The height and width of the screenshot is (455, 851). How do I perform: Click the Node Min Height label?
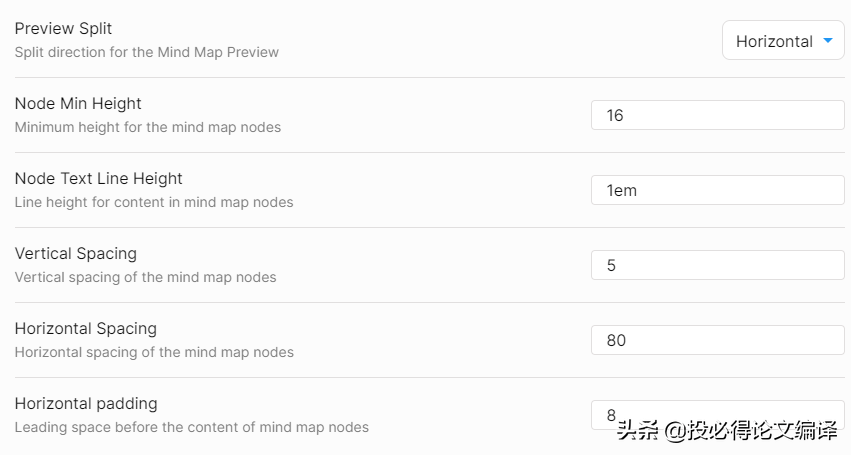[78, 103]
